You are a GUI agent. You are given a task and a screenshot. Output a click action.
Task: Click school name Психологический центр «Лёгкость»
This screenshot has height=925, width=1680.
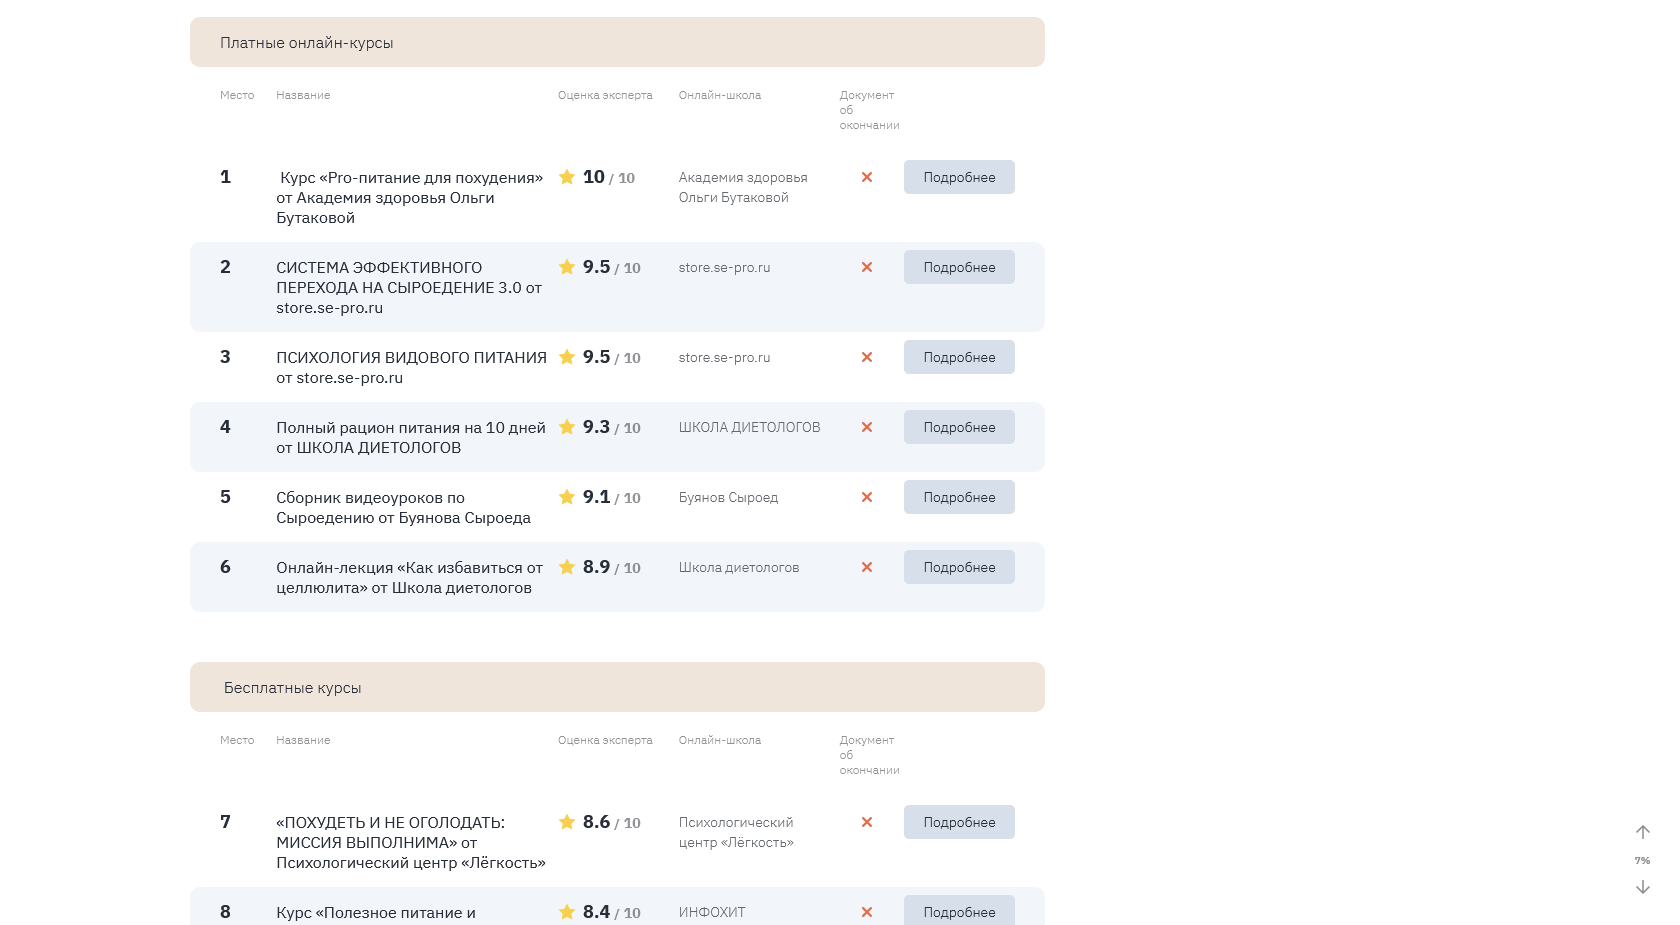pyautogui.click(x=736, y=832)
